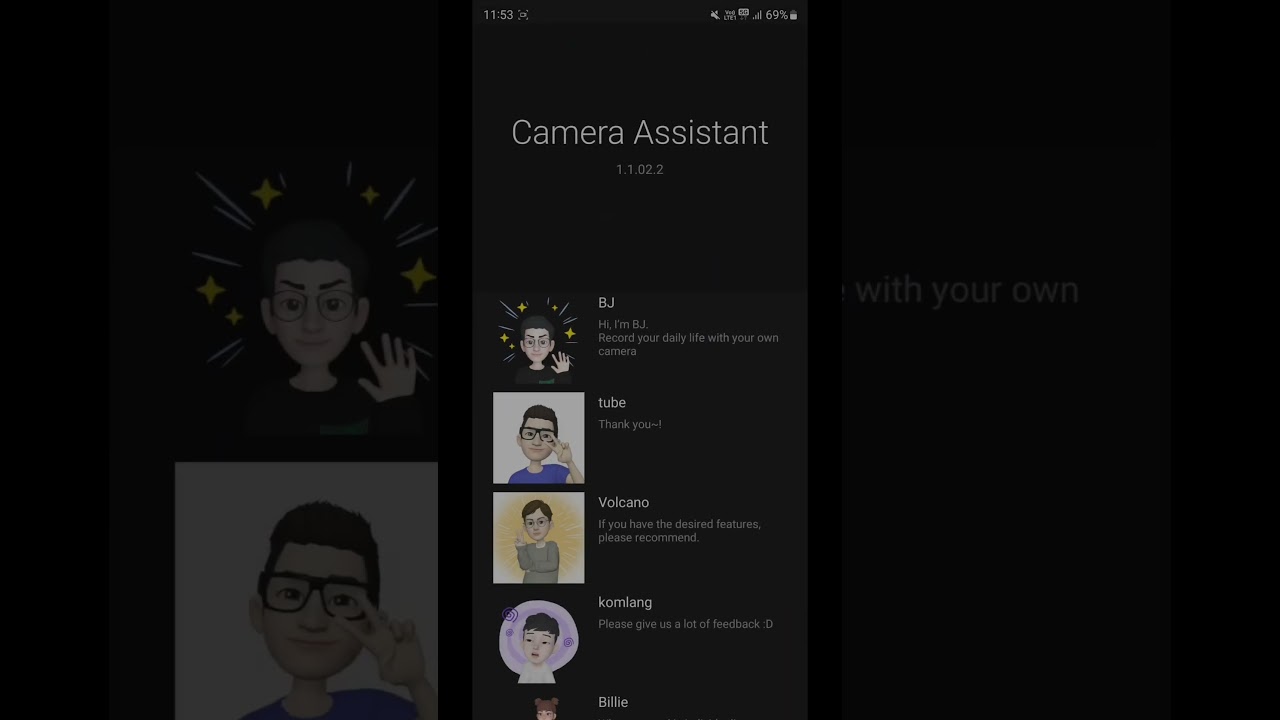
Task: Tap the 11:53 clock in status bar
Action: click(498, 15)
